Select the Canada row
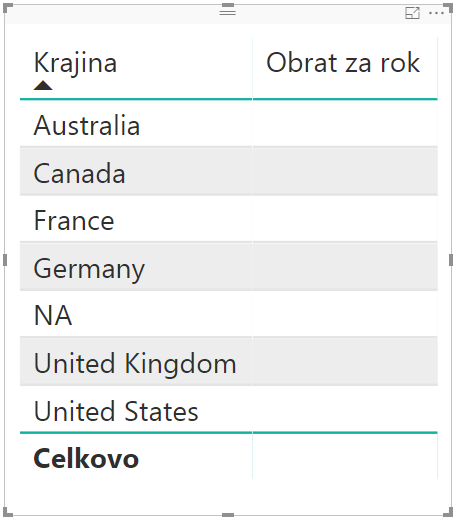 coord(229,171)
